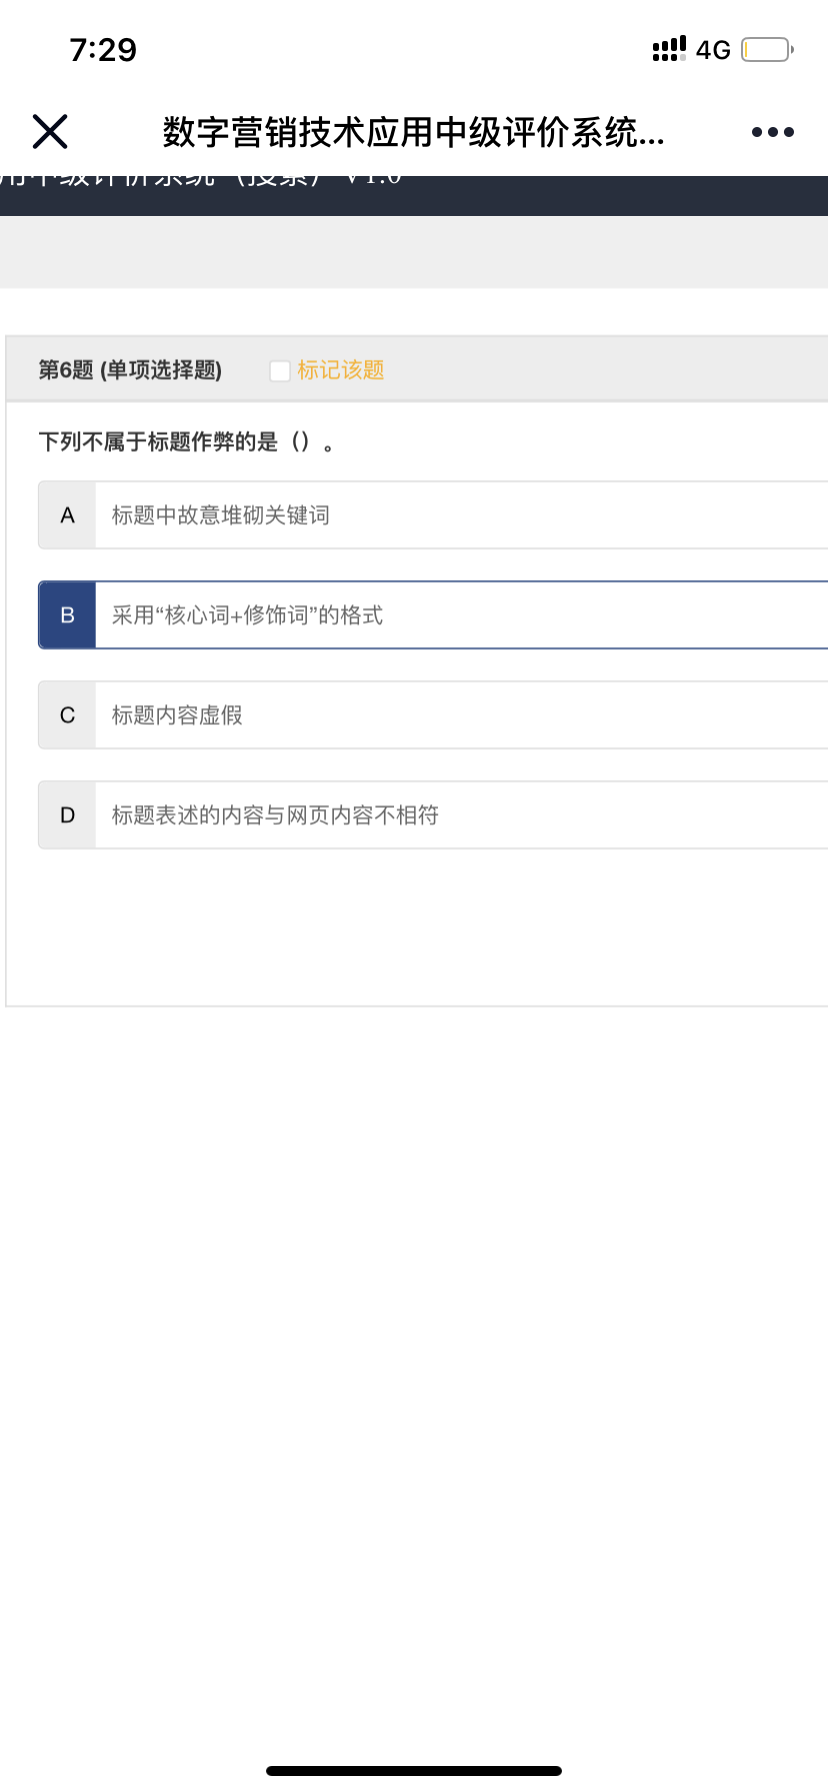Select the letter D option box
The image size is (828, 1792).
click(x=67, y=815)
